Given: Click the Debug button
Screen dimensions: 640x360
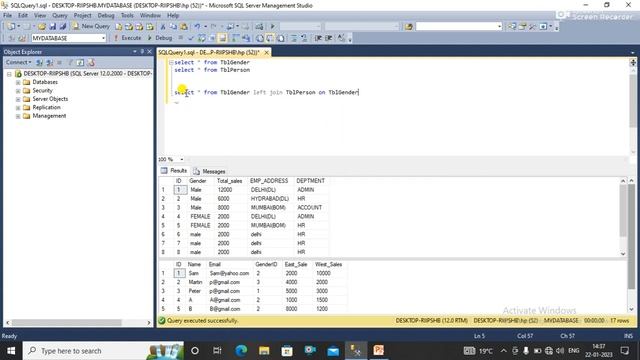Looking at the screenshot, I should tap(160, 38).
